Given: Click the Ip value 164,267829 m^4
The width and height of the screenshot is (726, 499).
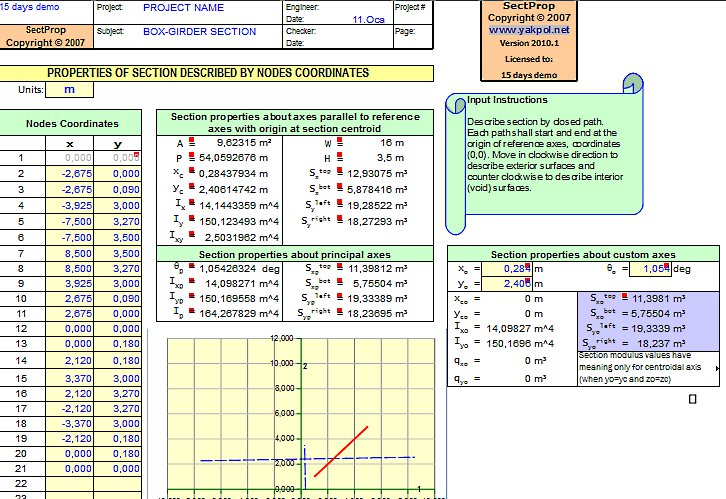Looking at the screenshot, I should tap(239, 314).
